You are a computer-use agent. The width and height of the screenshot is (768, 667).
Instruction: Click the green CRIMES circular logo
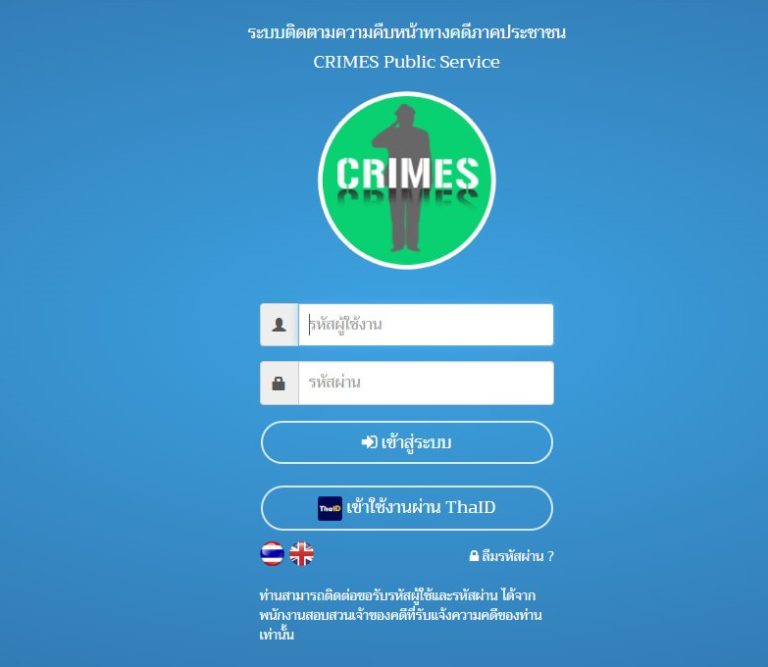pos(407,180)
